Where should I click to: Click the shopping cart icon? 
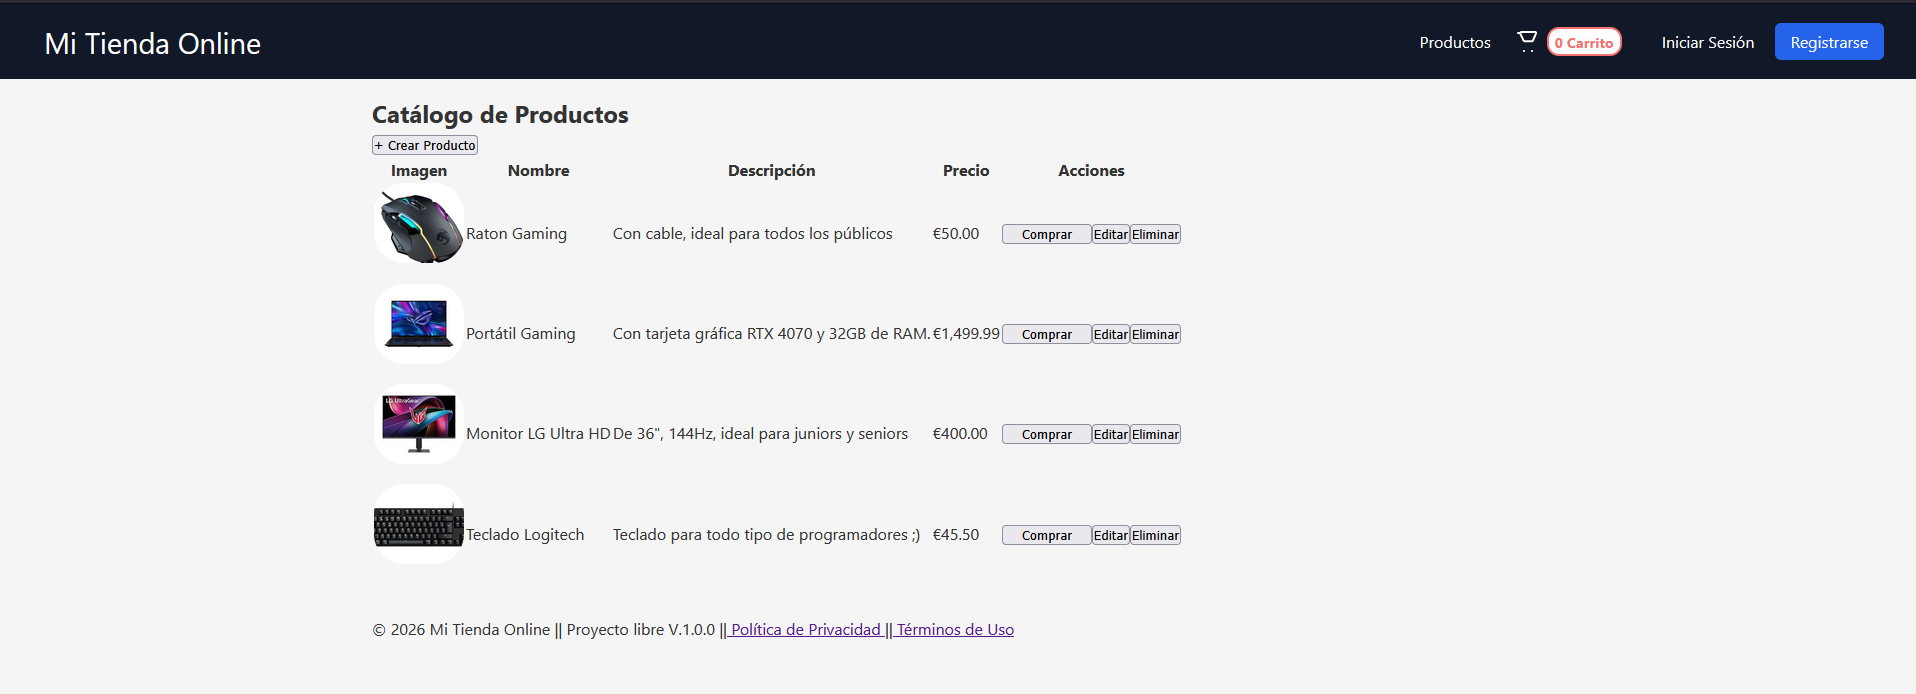click(1526, 42)
